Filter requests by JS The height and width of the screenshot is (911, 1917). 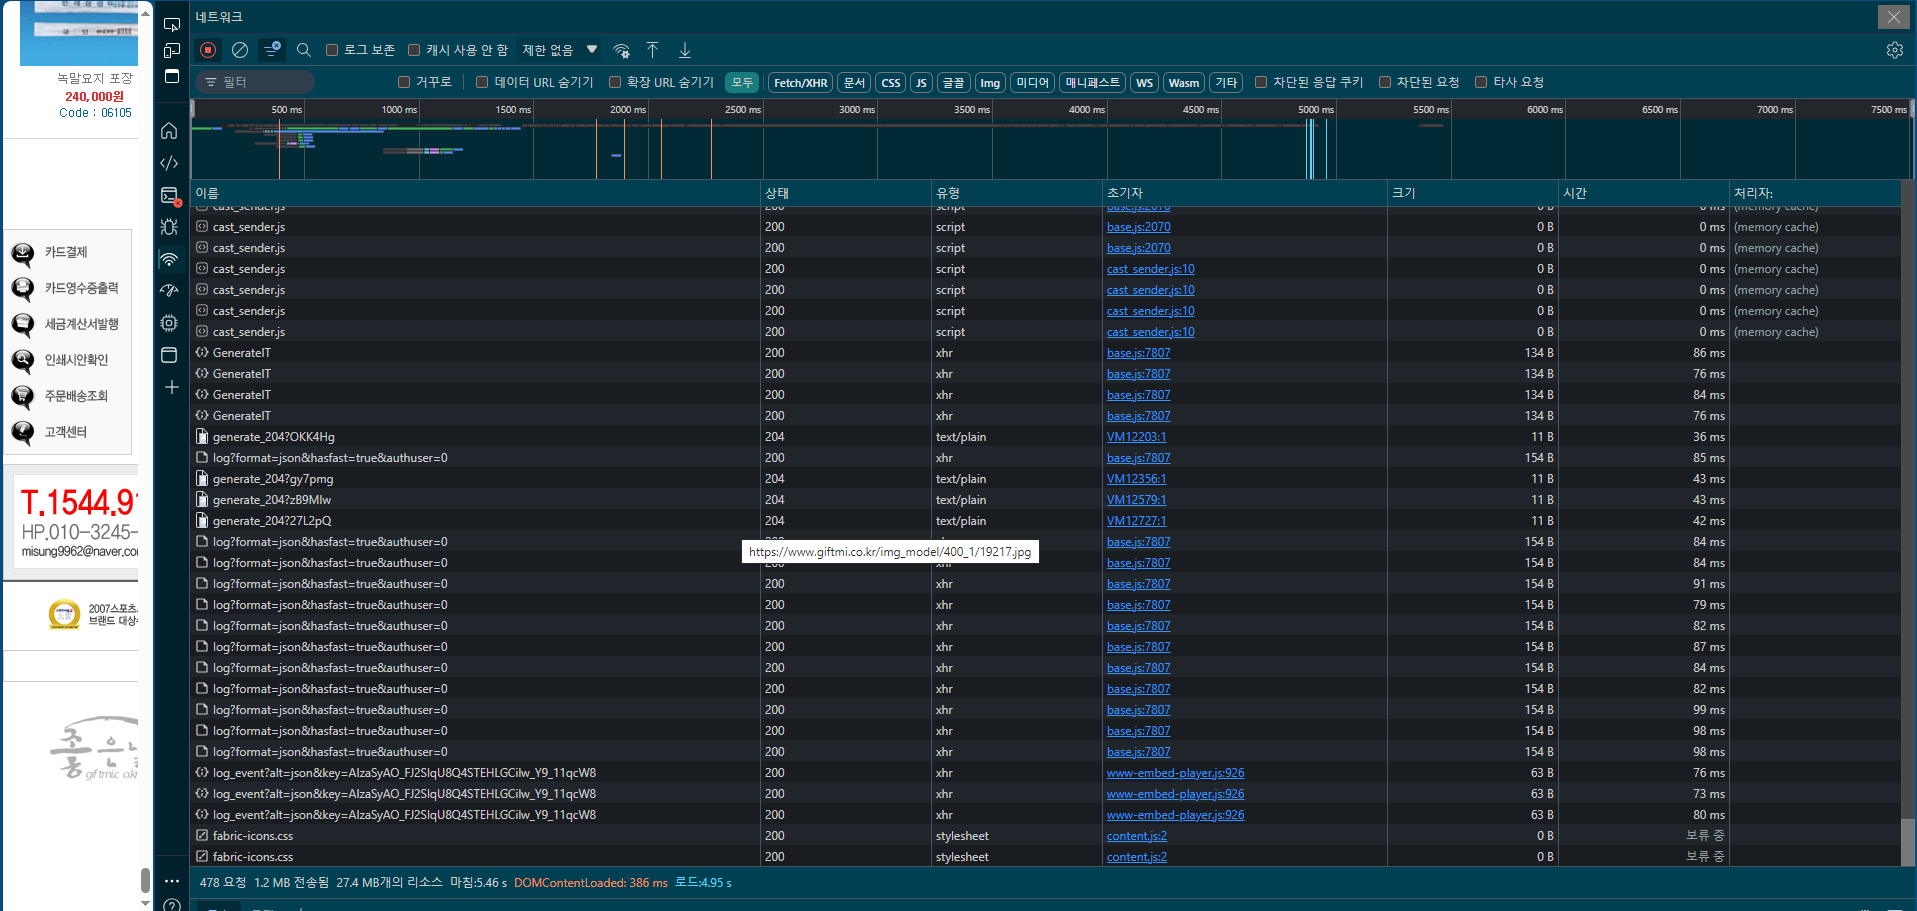pos(921,82)
